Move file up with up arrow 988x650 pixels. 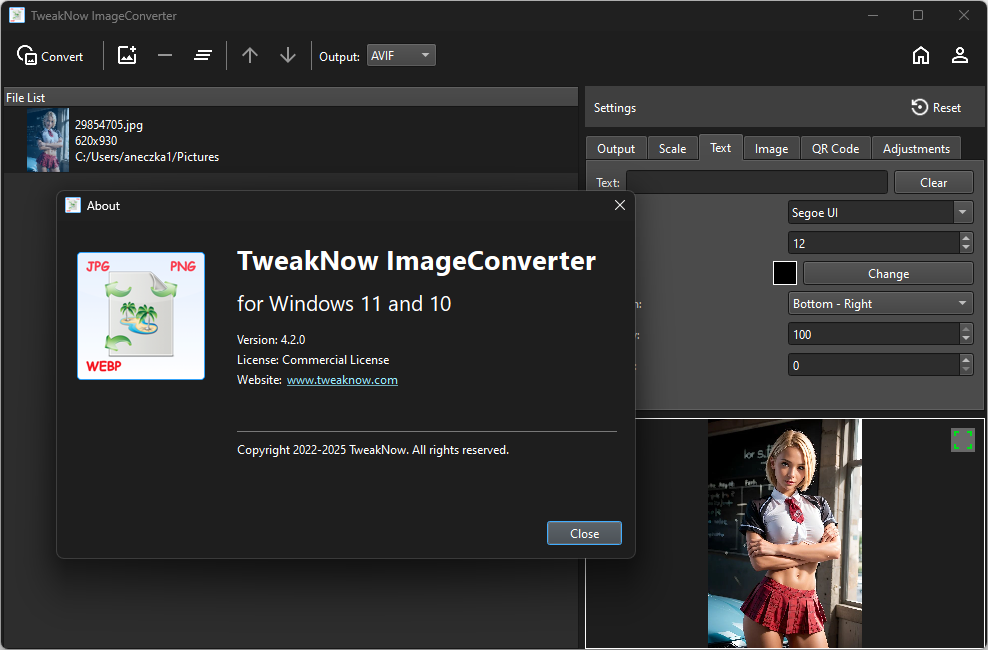pos(250,55)
